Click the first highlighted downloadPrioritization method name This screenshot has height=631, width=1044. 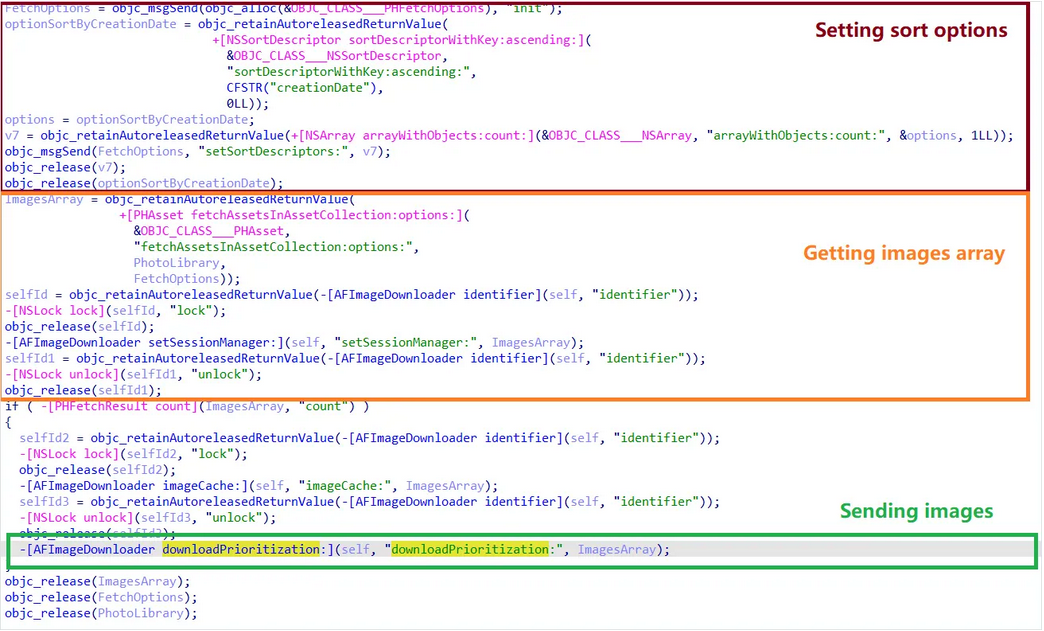(x=241, y=549)
